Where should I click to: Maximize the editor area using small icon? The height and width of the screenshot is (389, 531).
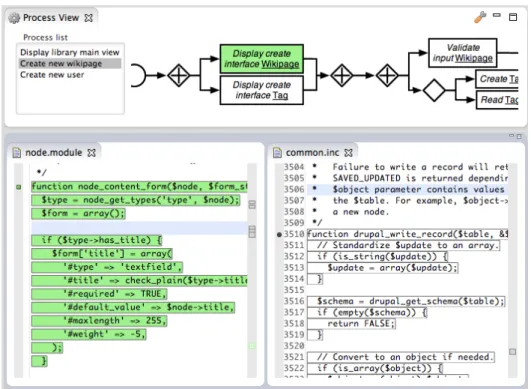point(519,136)
